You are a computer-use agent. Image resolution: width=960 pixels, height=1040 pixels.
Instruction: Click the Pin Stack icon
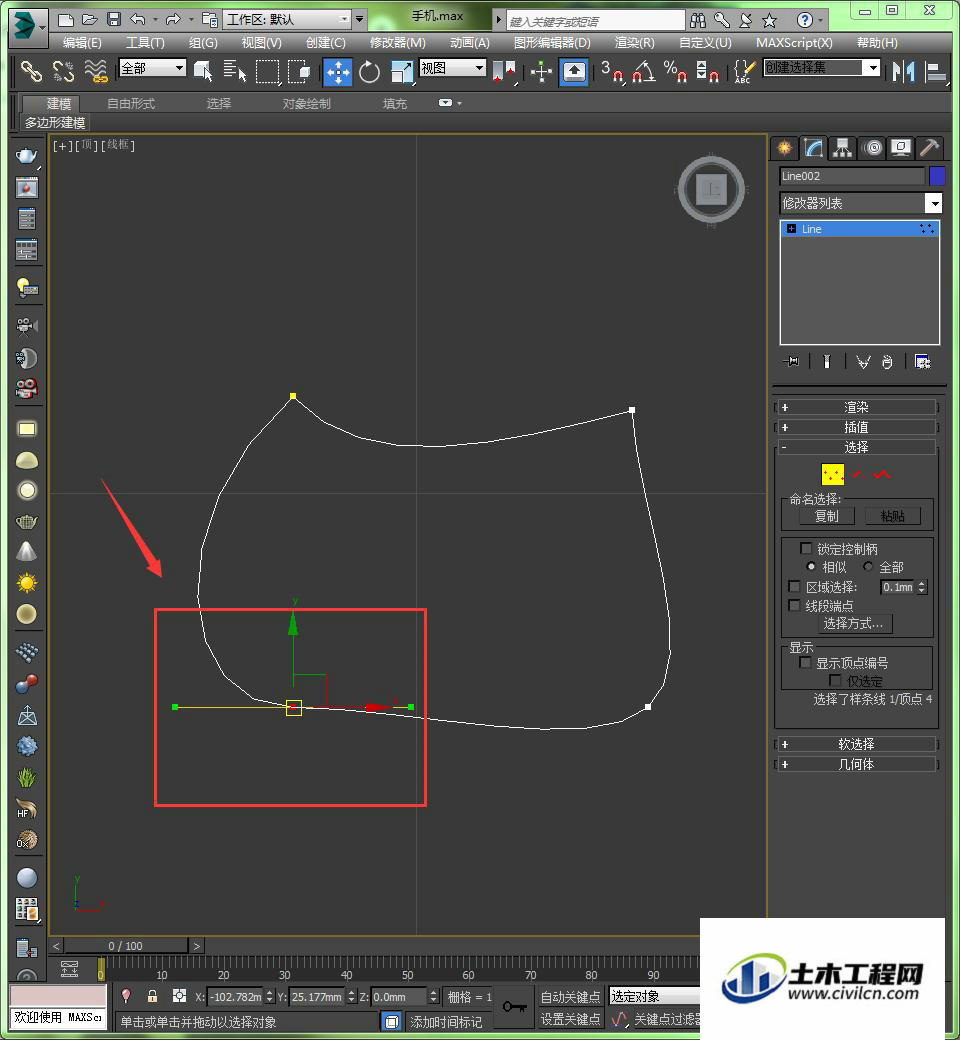coord(791,361)
